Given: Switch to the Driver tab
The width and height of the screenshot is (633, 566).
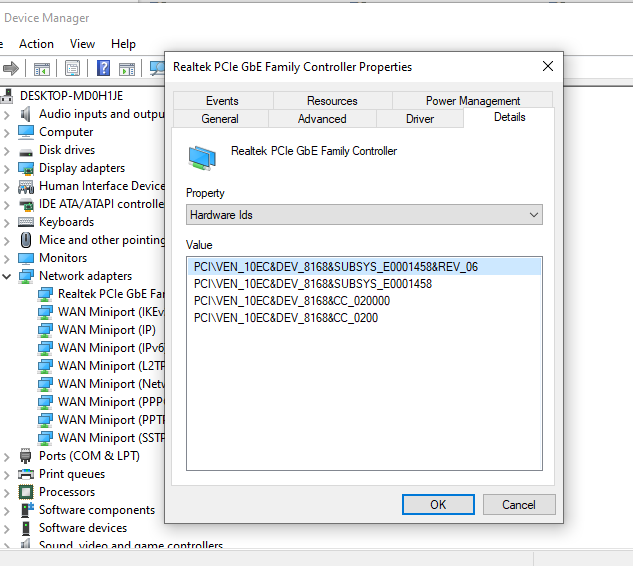Looking at the screenshot, I should (420, 119).
